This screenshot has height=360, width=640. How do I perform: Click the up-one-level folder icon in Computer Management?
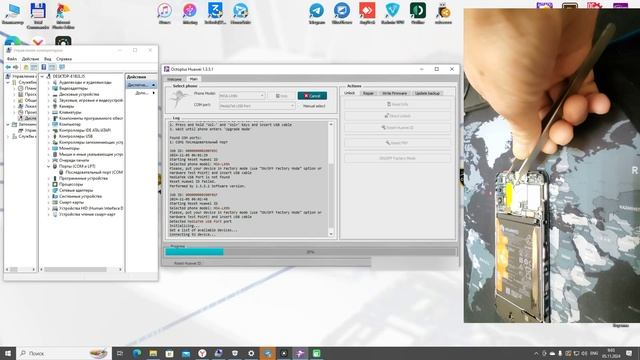pyautogui.click(x=26, y=67)
